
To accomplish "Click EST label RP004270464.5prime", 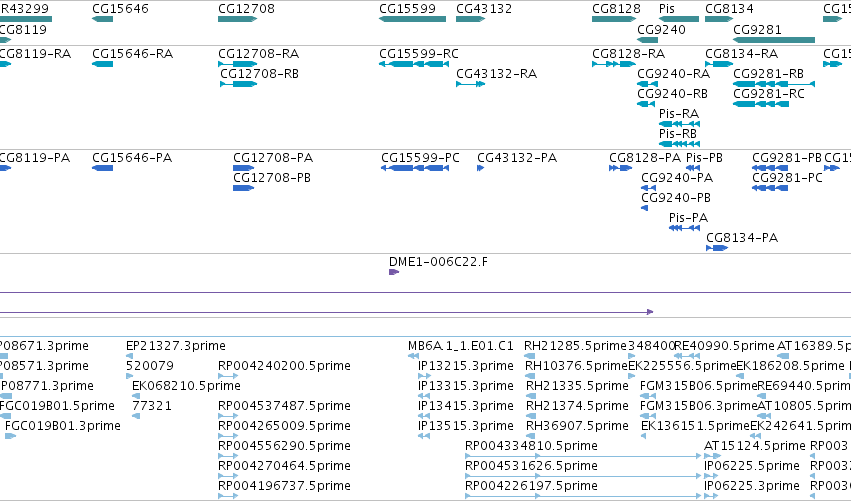I will [x=284, y=466].
